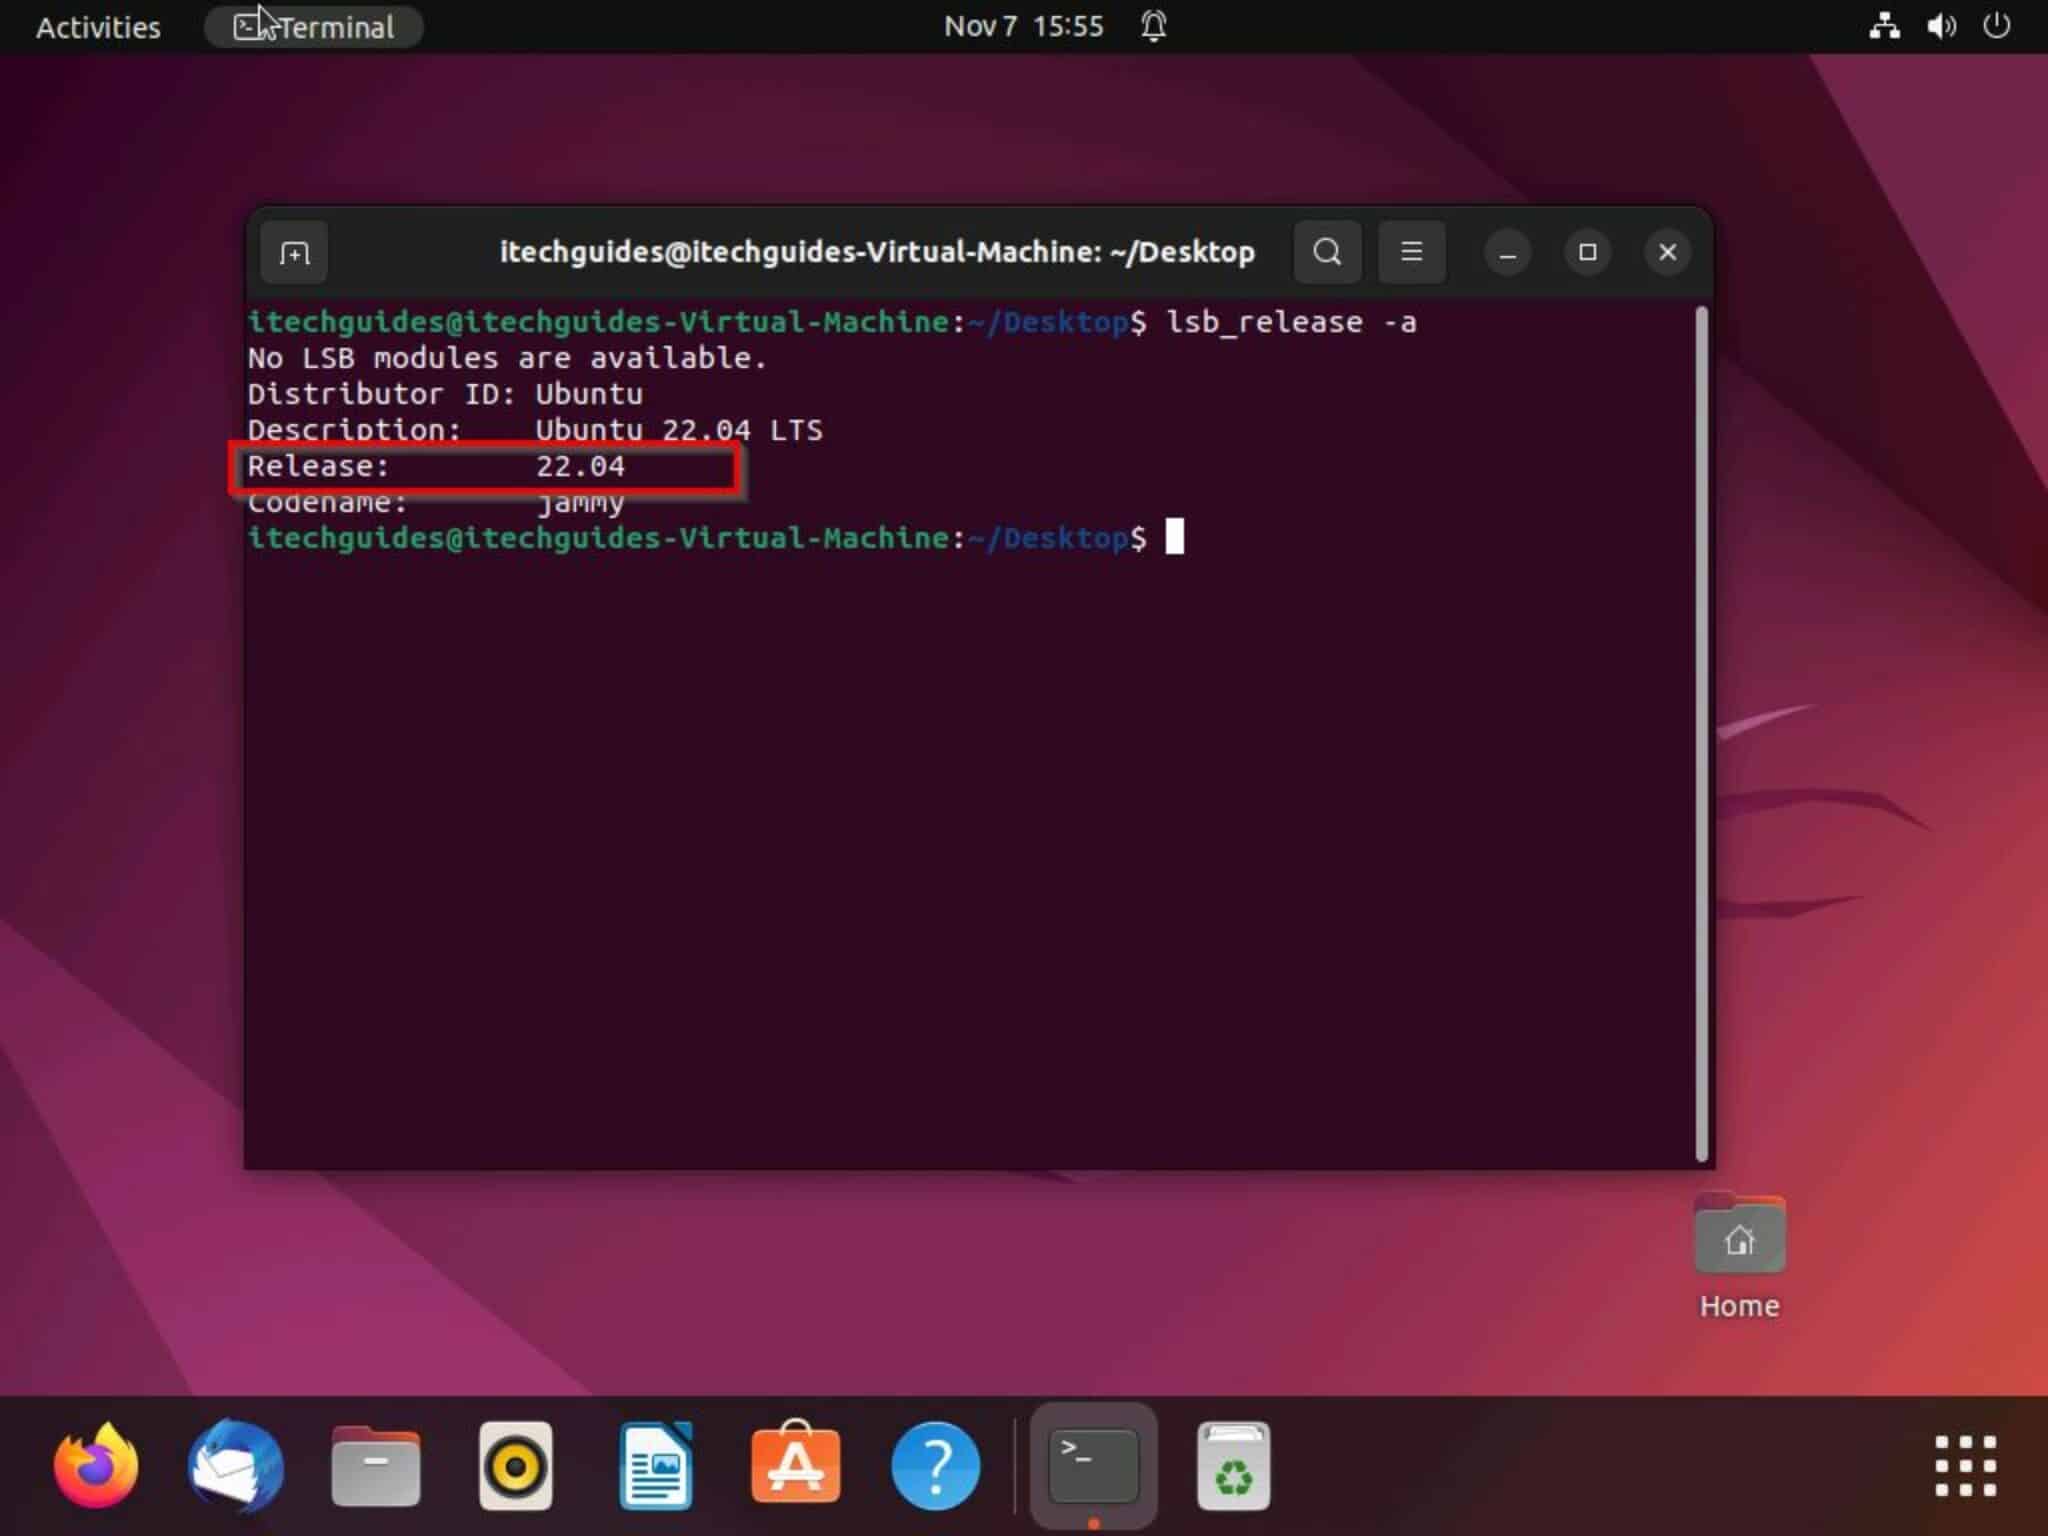2048x1536 pixels.
Task: Click the notification bell icon
Action: click(x=1154, y=27)
